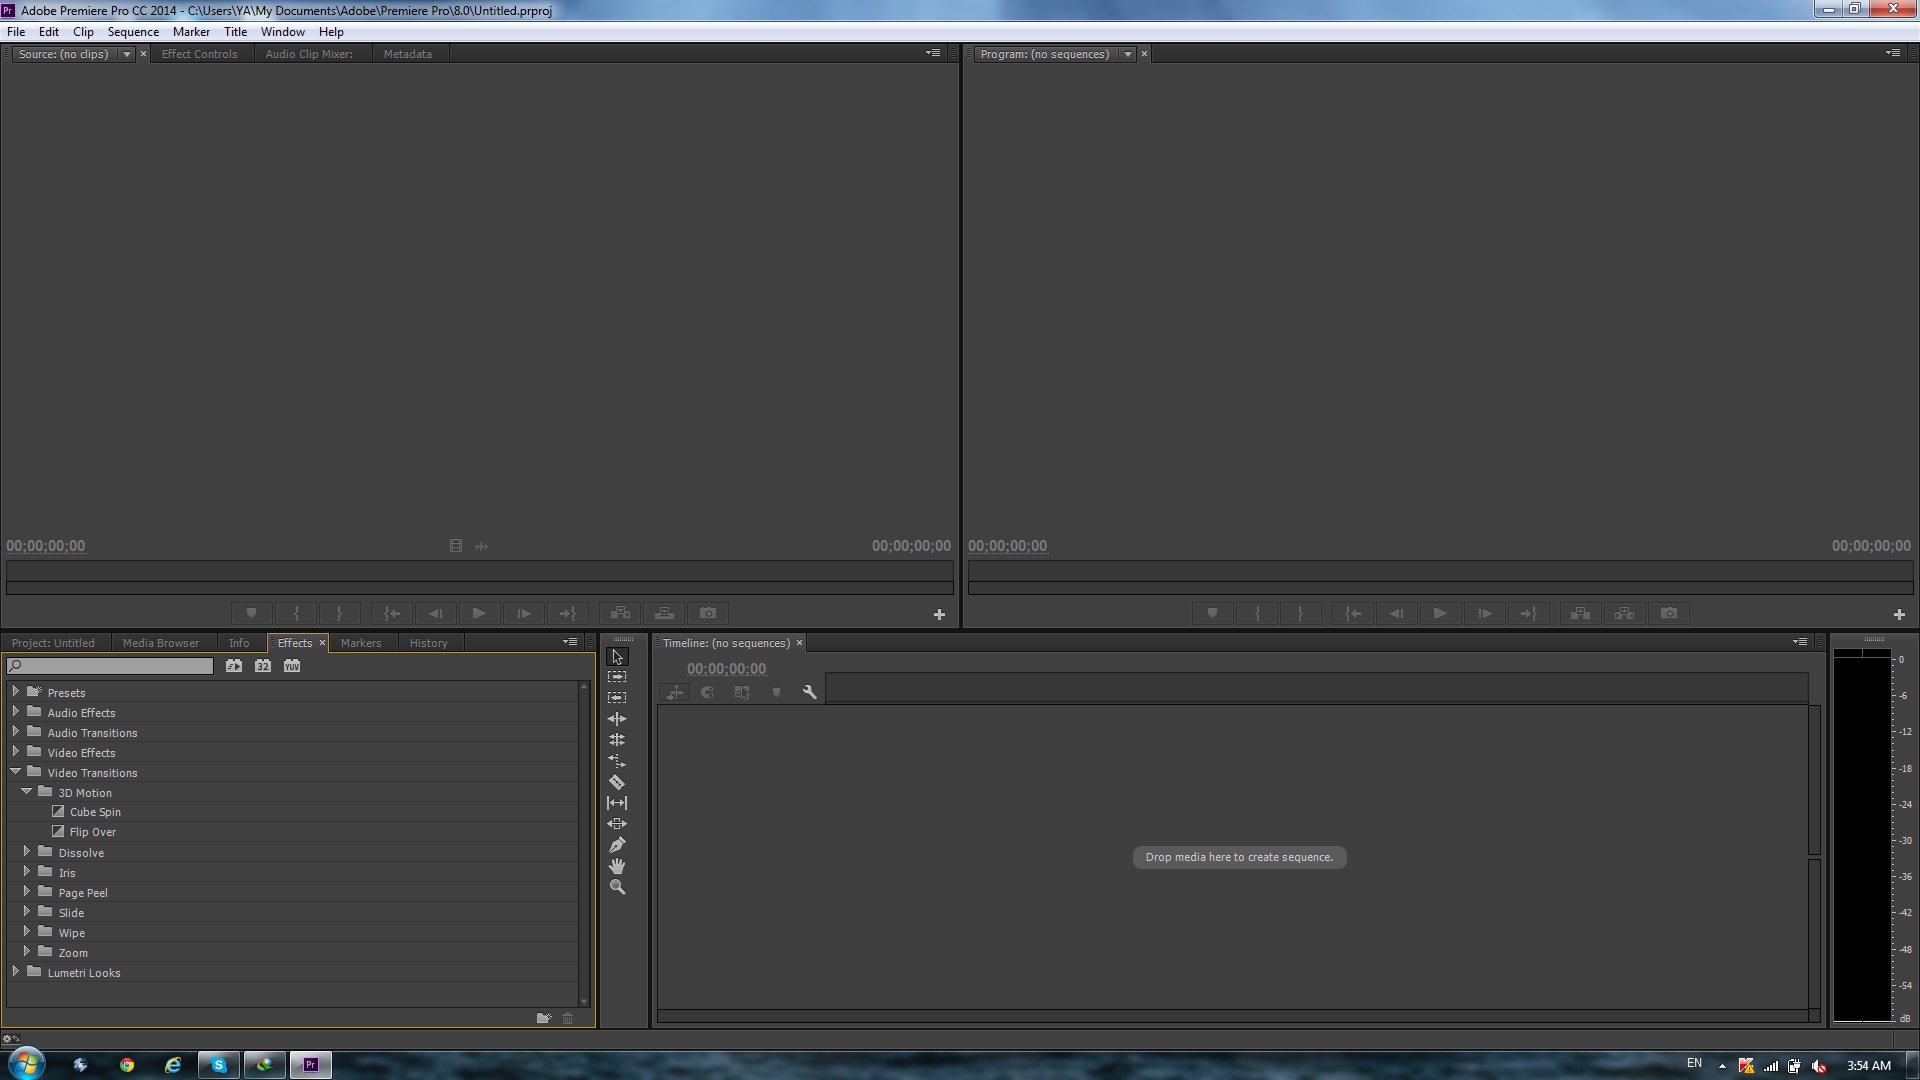Screen dimensions: 1920x1080
Task: Click Delete Custom Items trash icon
Action: [x=567, y=1018]
